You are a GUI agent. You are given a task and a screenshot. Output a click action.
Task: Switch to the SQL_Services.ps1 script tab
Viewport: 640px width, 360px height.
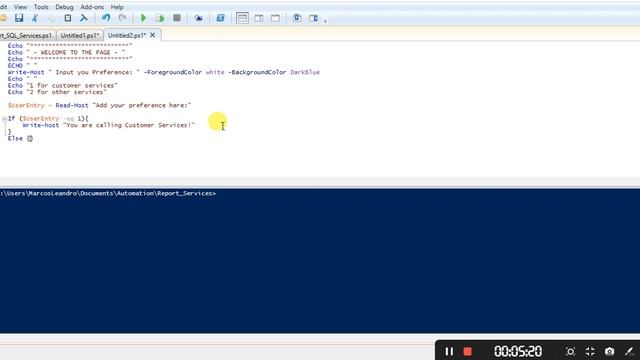(x=26, y=36)
